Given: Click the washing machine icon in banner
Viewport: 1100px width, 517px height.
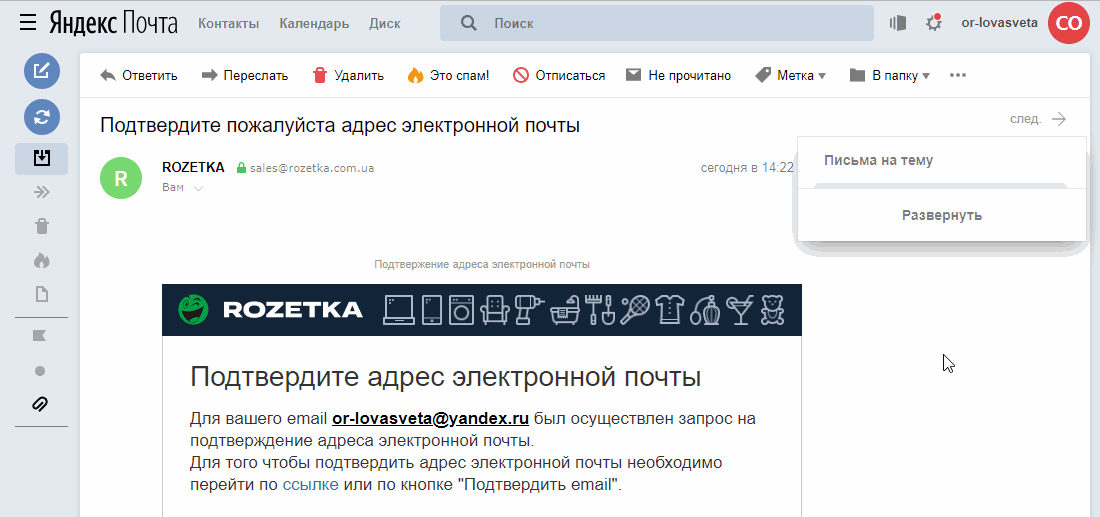Looking at the screenshot, I should click(460, 309).
